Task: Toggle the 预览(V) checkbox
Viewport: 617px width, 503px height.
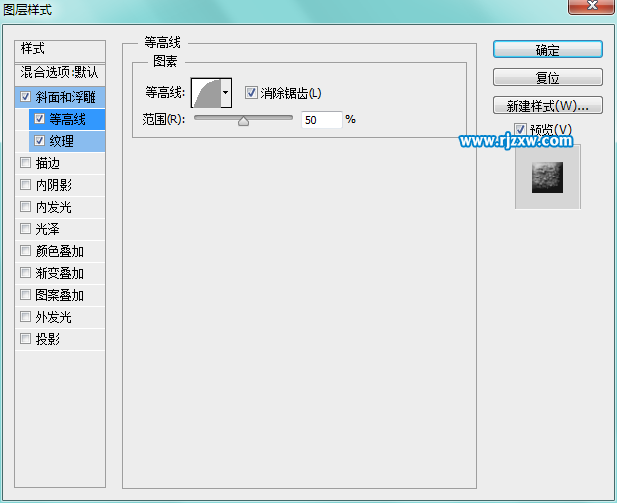Action: tap(520, 129)
